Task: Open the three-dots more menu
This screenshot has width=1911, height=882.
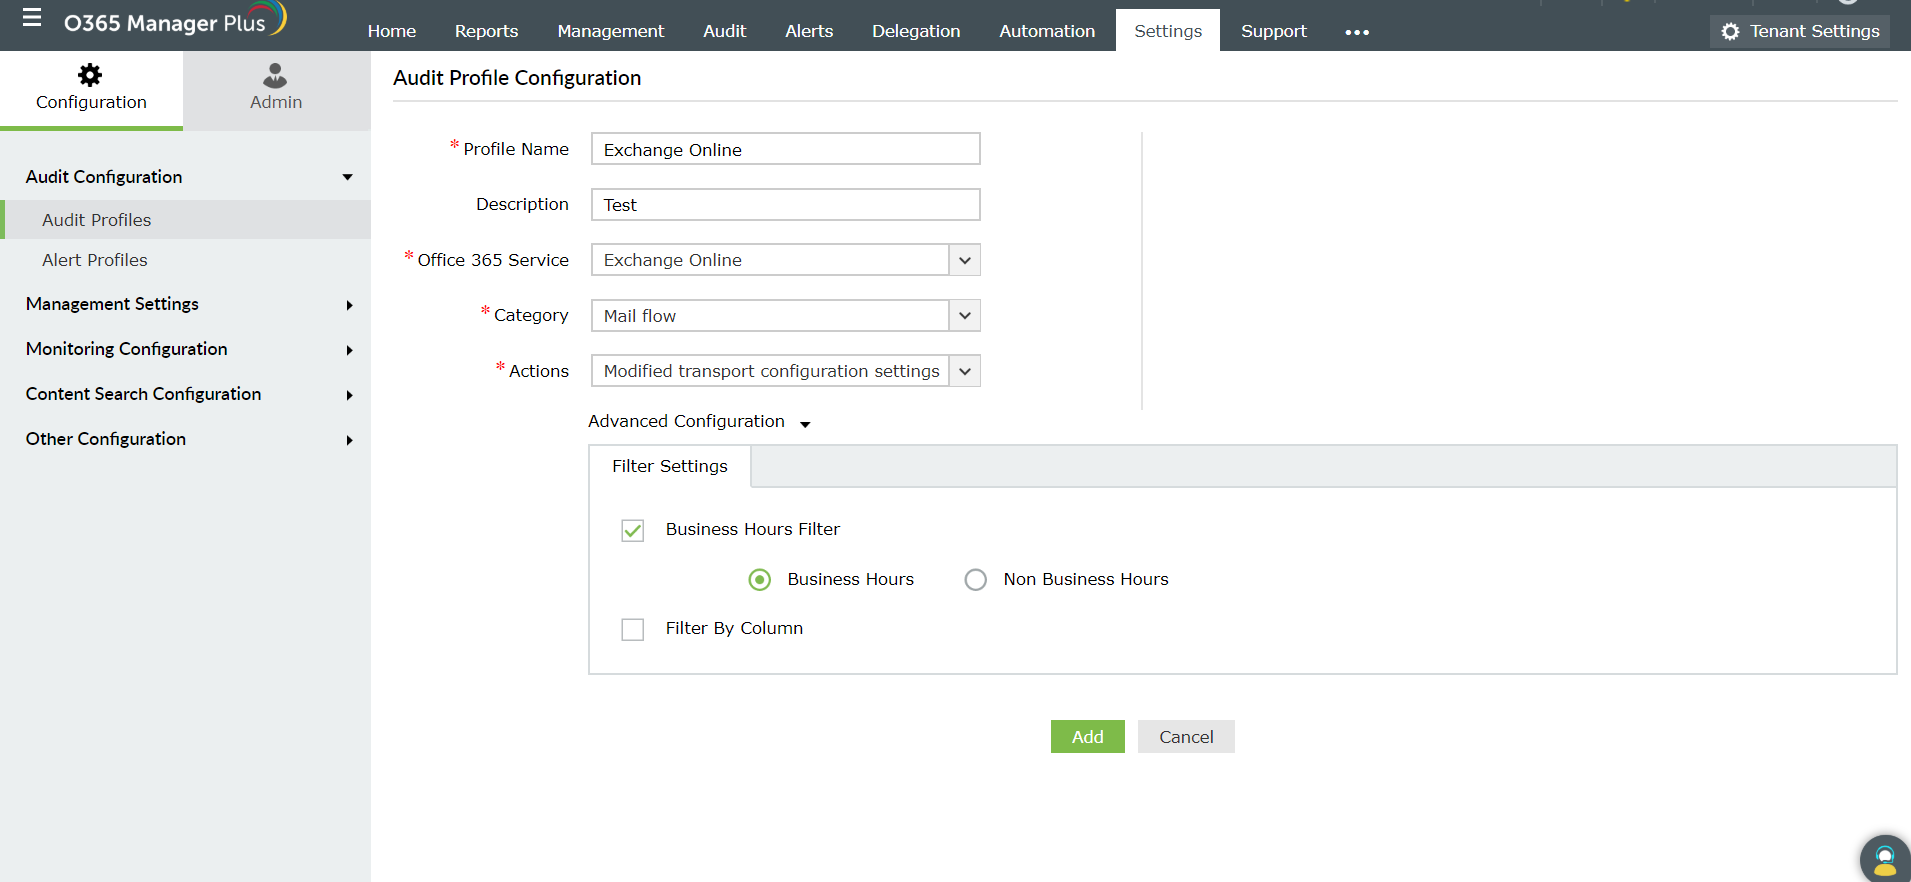Action: click(1357, 32)
